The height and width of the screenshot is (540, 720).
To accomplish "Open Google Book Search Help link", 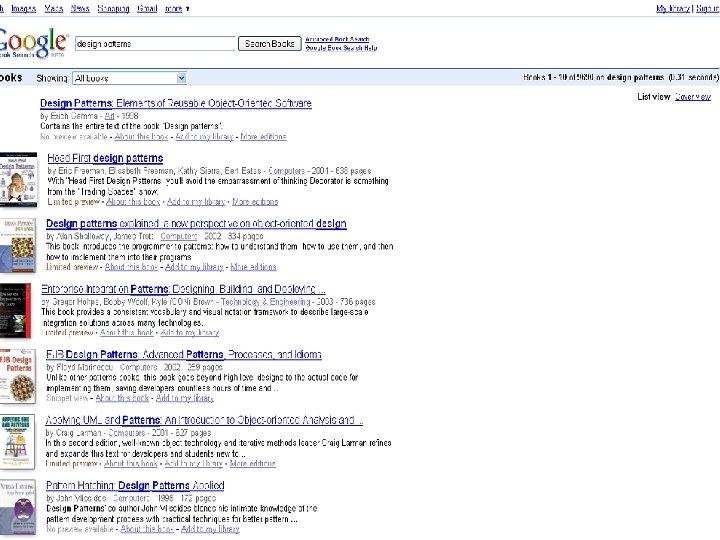I will pyautogui.click(x=341, y=48).
